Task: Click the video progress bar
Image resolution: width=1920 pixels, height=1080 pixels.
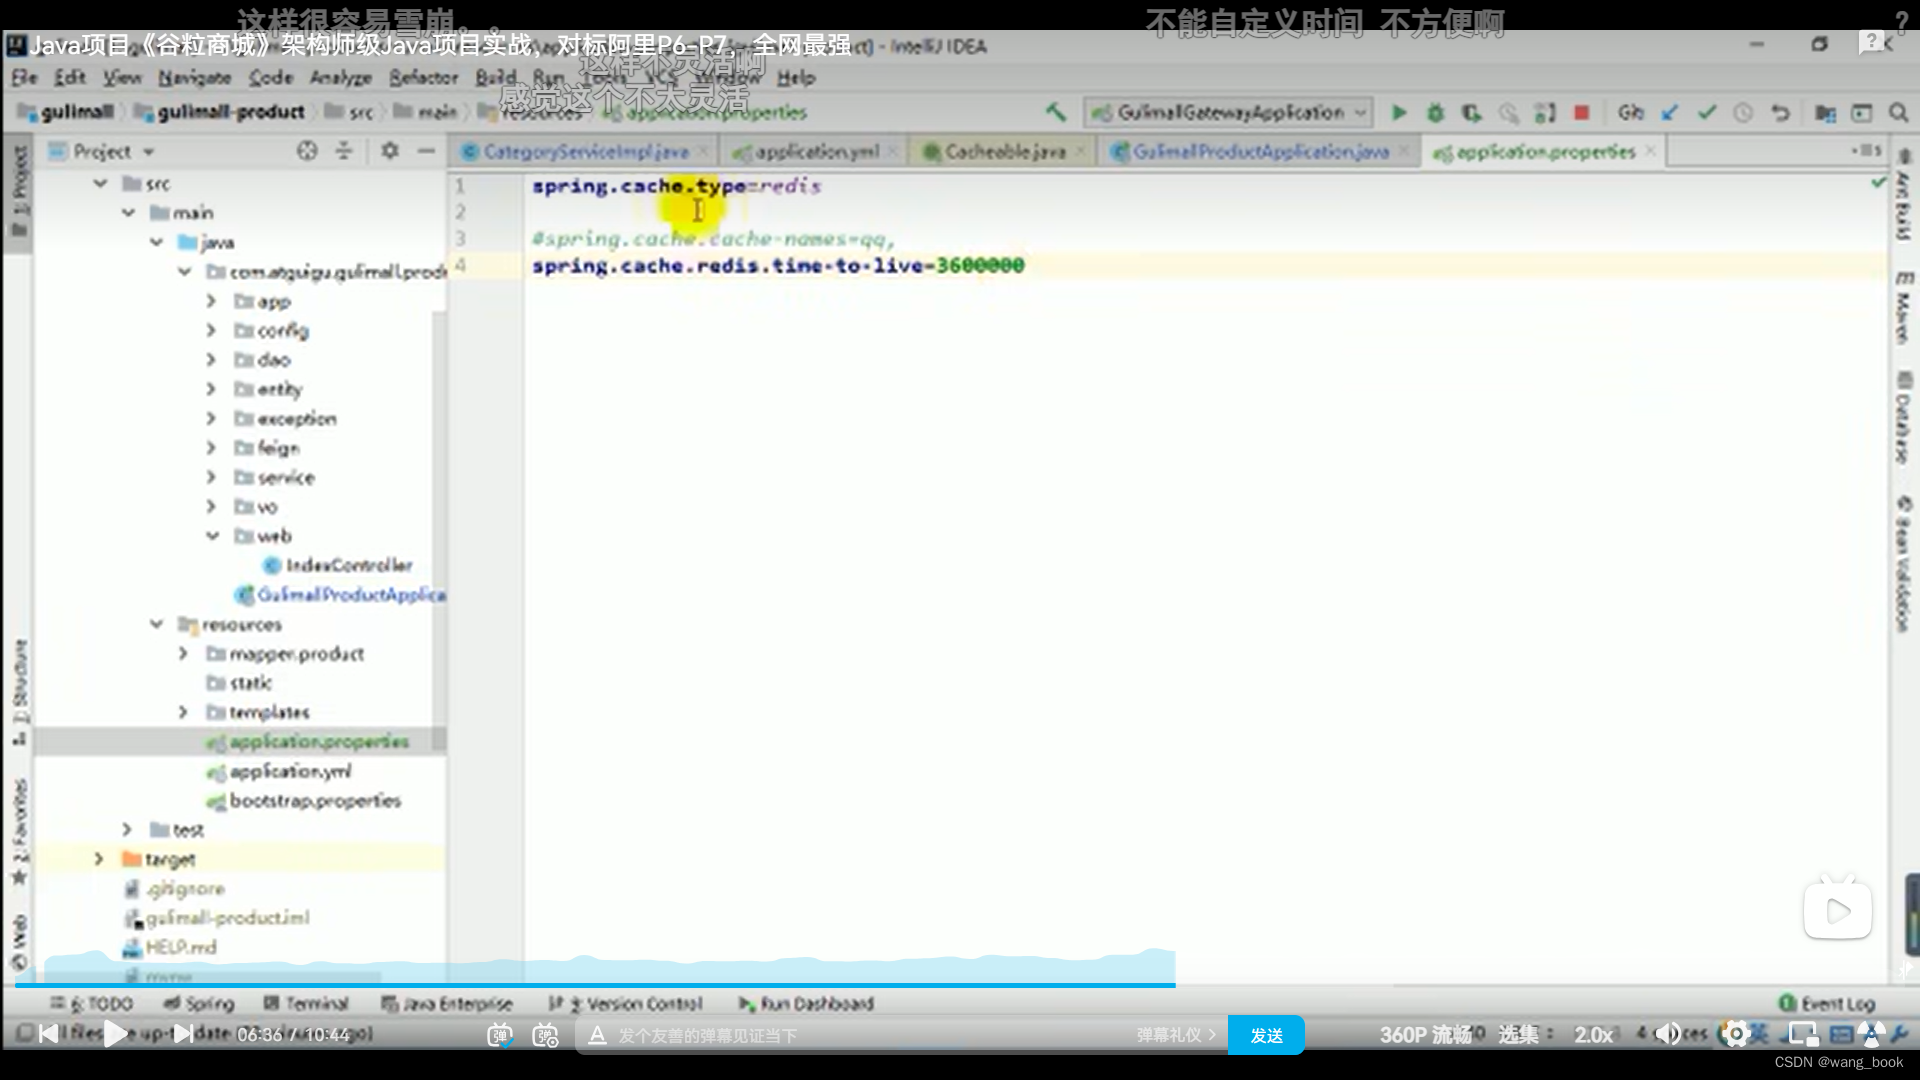Action: (960, 985)
